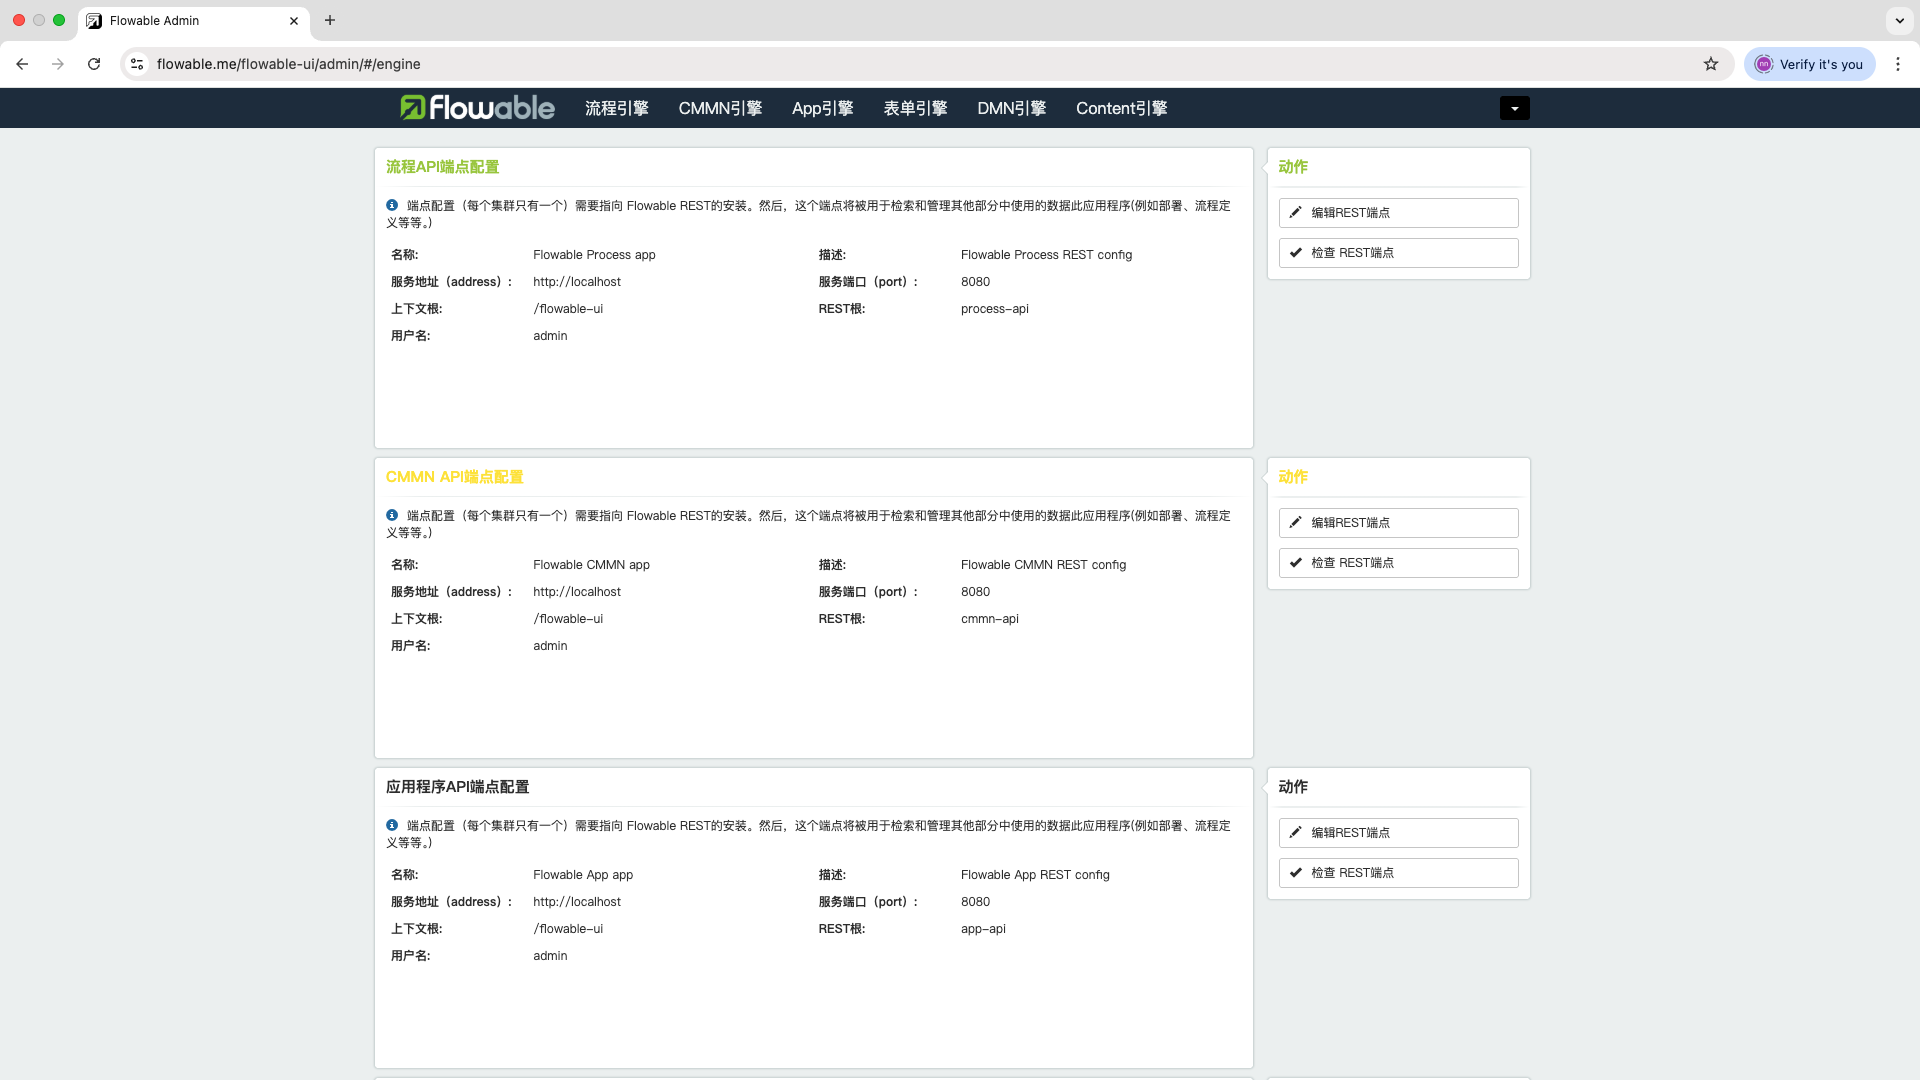Click 编辑REST端点 for the App endpoint
The height and width of the screenshot is (1080, 1920).
point(1398,833)
